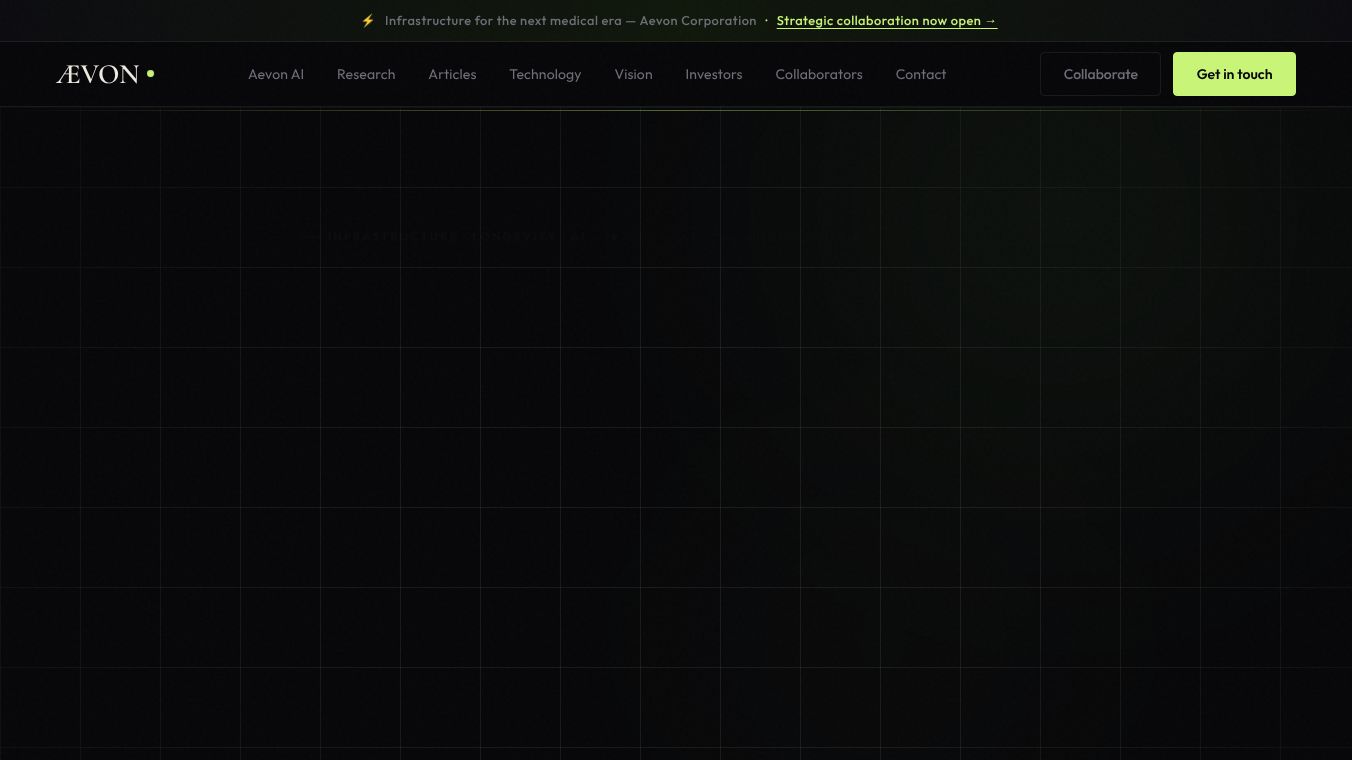Viewport: 1352px width, 760px height.
Task: Open the Strategic collaboration now open link
Action: click(x=886, y=21)
